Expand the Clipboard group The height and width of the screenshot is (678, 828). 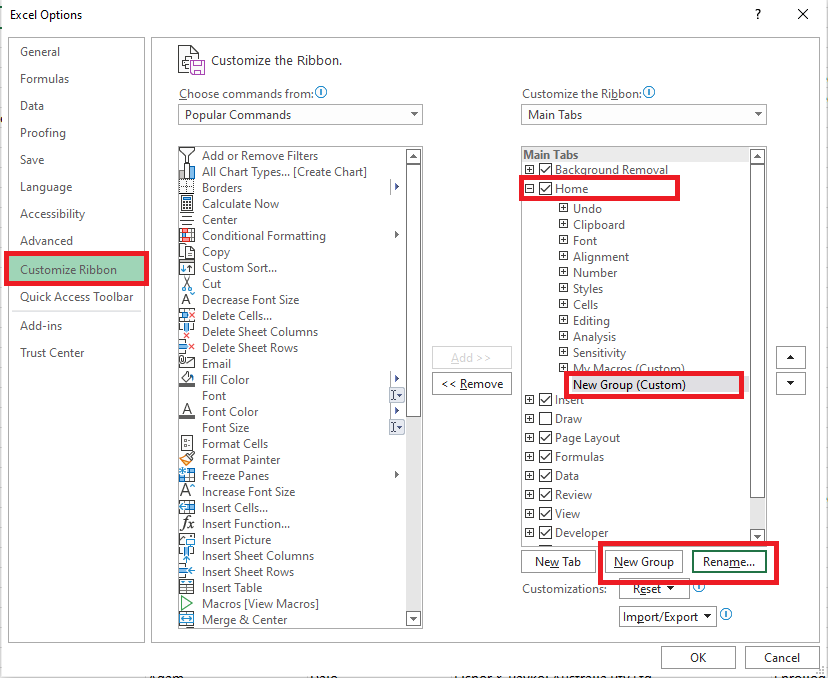(x=563, y=224)
